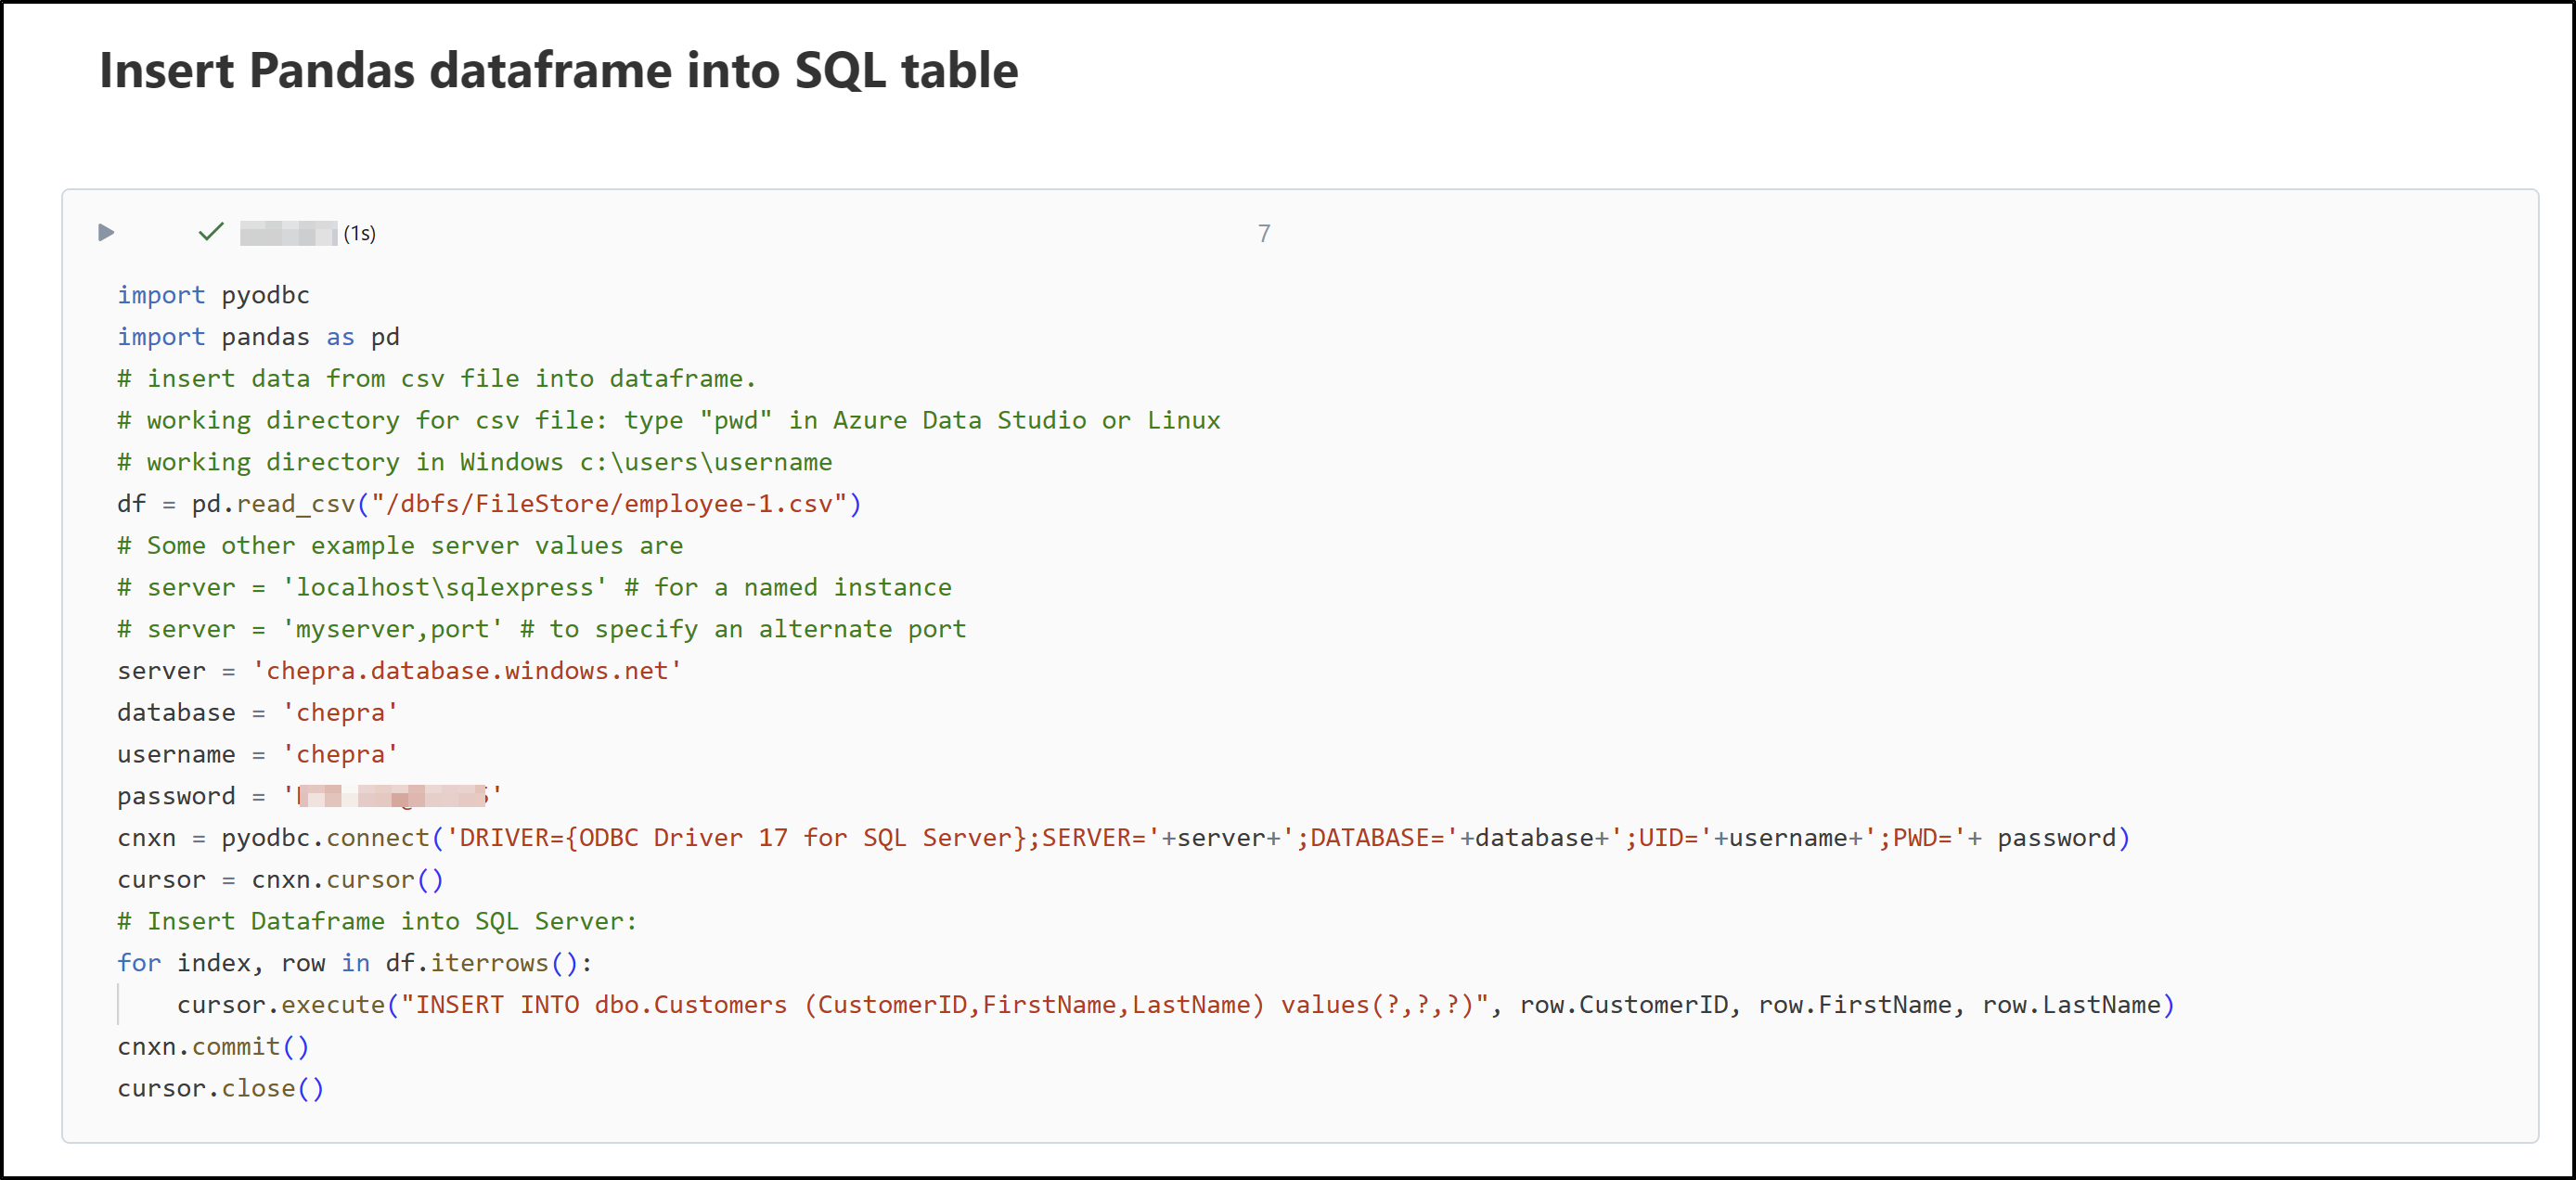The width and height of the screenshot is (2576, 1180).
Task: Click the (1s) execution duration label
Action: [x=360, y=234]
